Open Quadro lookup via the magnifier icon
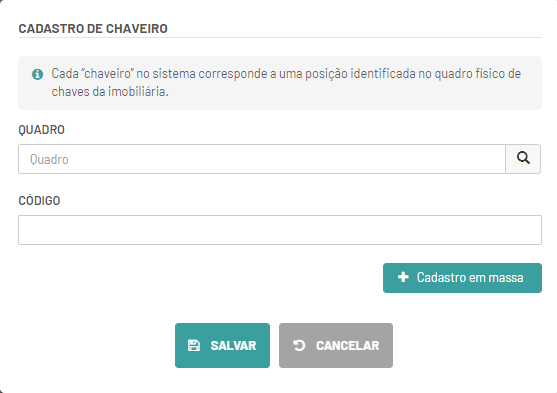Viewport: 557px width, 393px height. pyautogui.click(x=523, y=159)
